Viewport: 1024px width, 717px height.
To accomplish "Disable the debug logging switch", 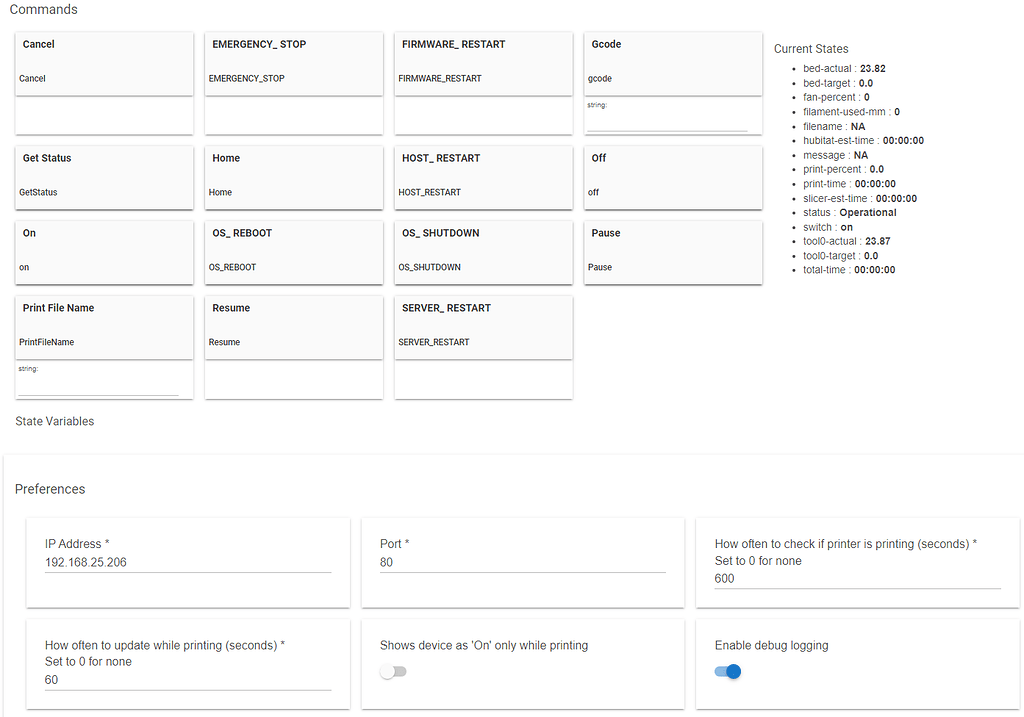I will [728, 672].
